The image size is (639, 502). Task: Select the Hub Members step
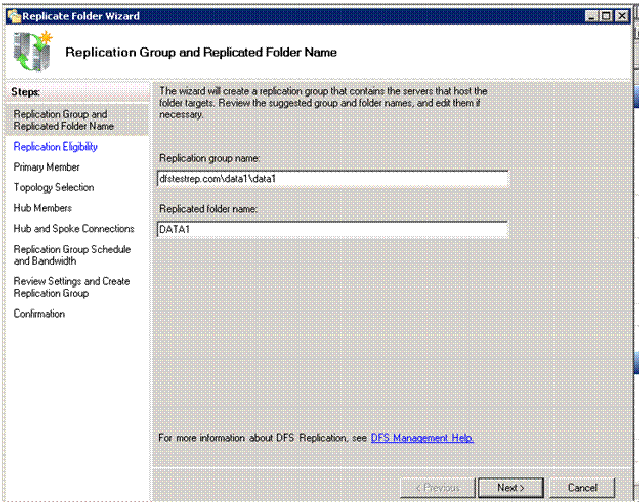pos(43,208)
